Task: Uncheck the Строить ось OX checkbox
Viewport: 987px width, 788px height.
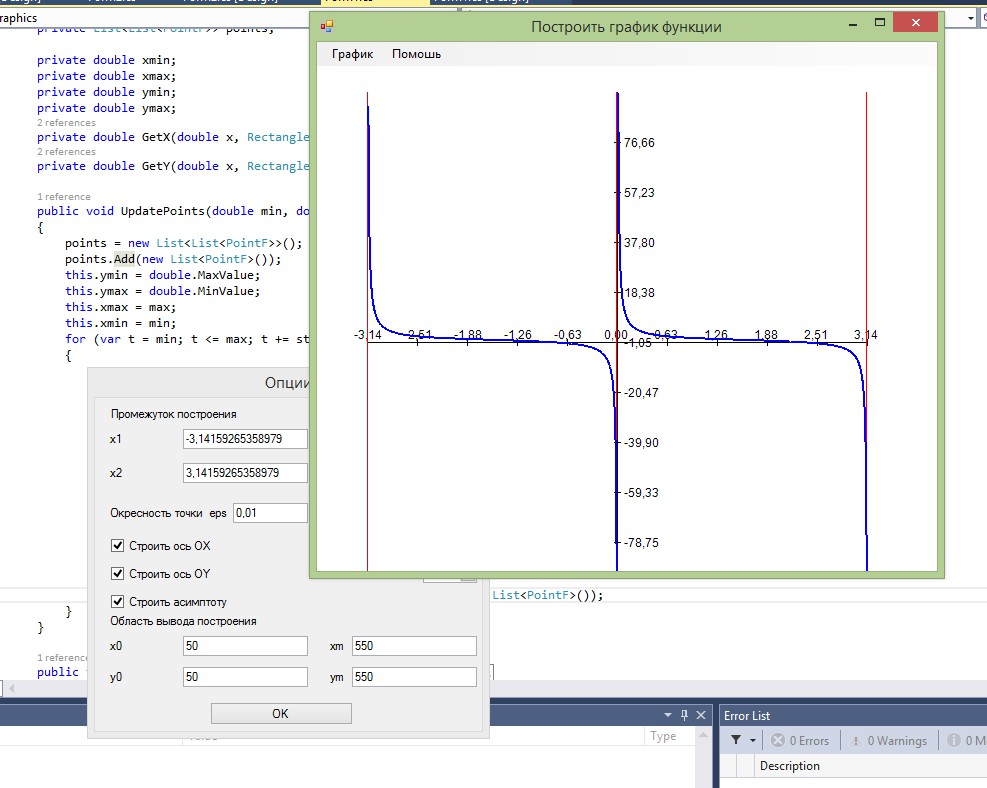Action: [117, 546]
